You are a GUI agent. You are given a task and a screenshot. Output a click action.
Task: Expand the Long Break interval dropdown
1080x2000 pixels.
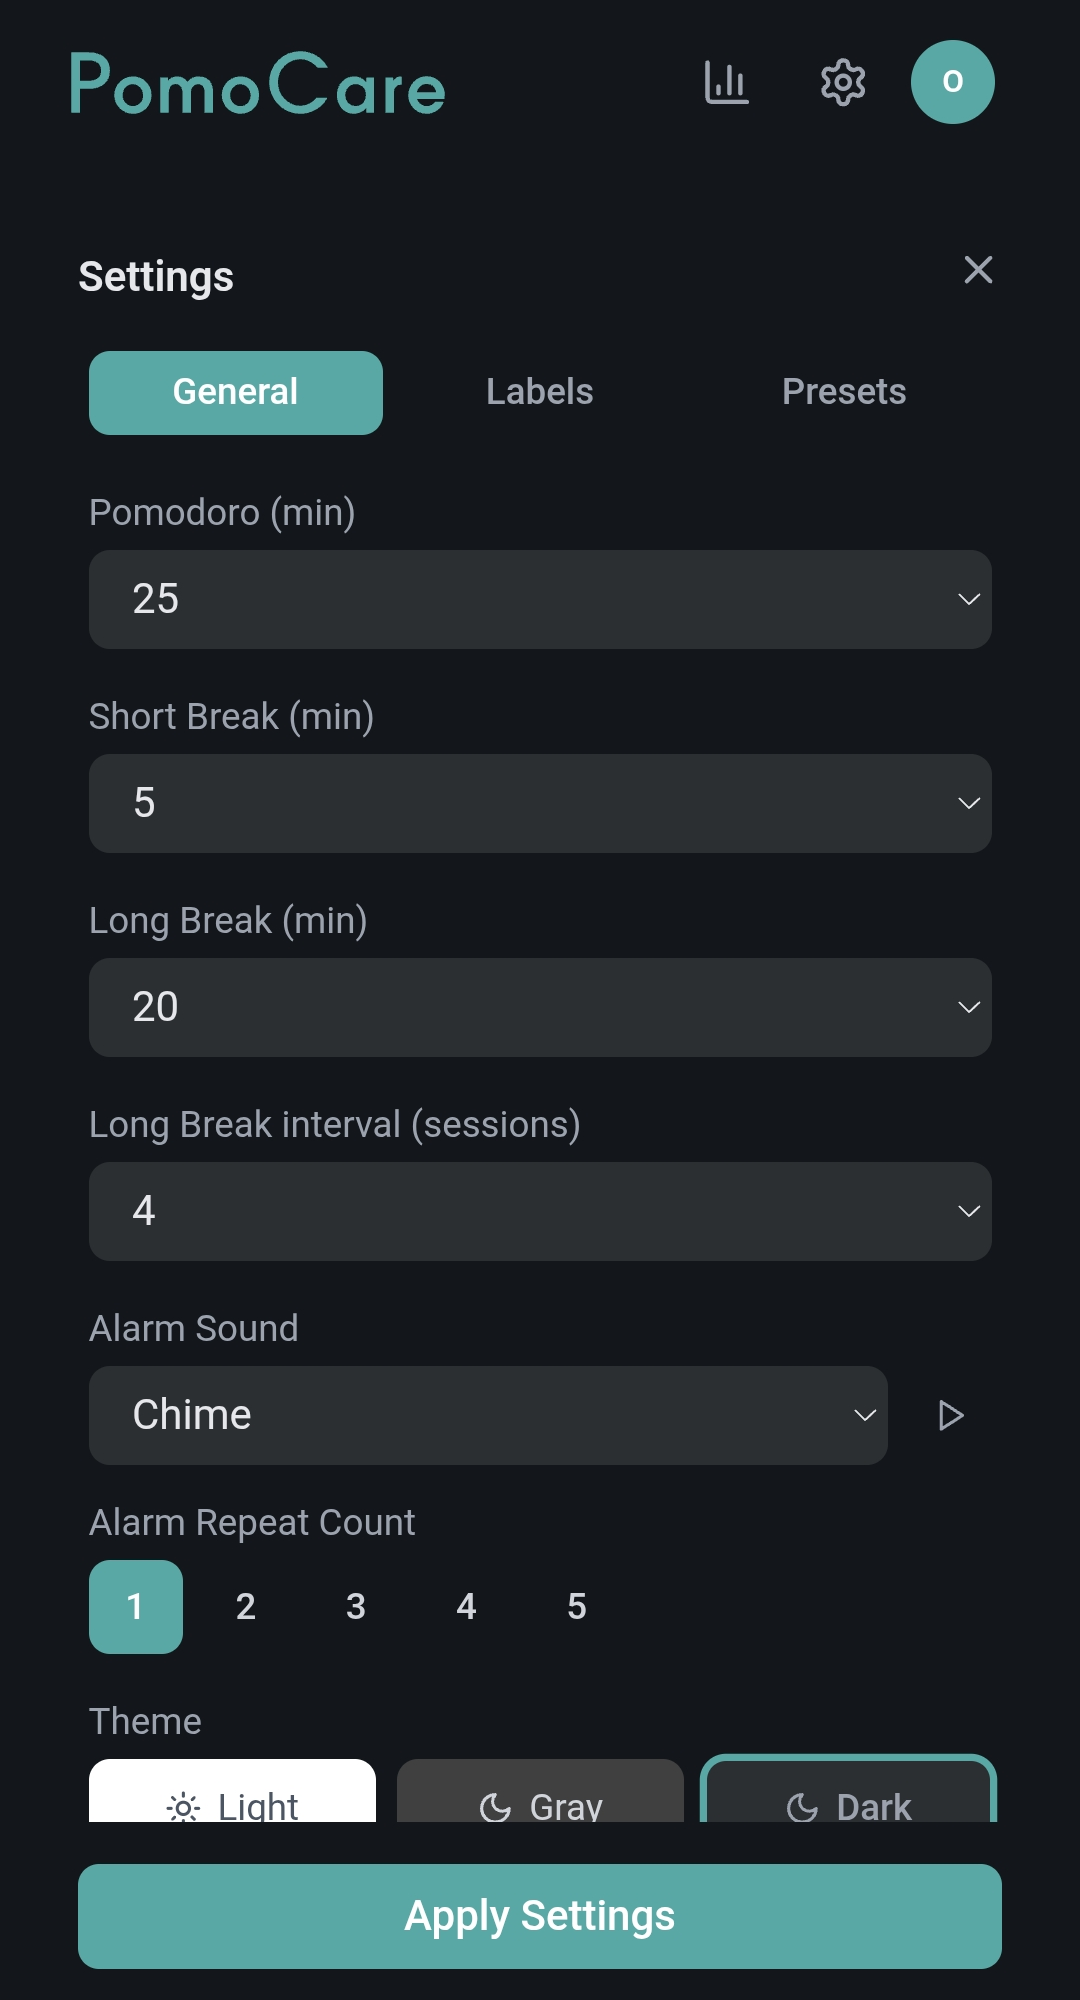[540, 1211]
